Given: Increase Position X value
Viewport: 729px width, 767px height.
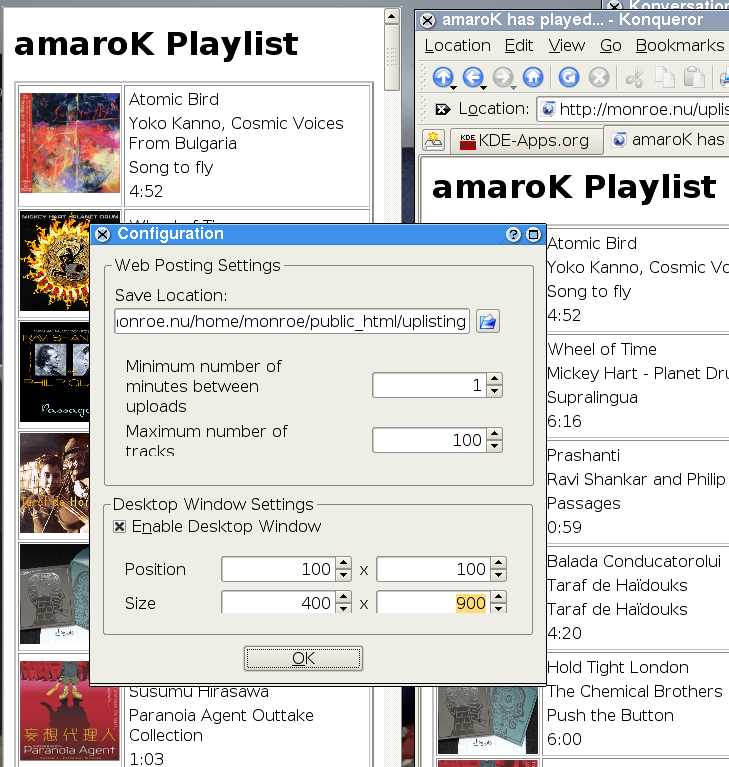Looking at the screenshot, I should [343, 563].
